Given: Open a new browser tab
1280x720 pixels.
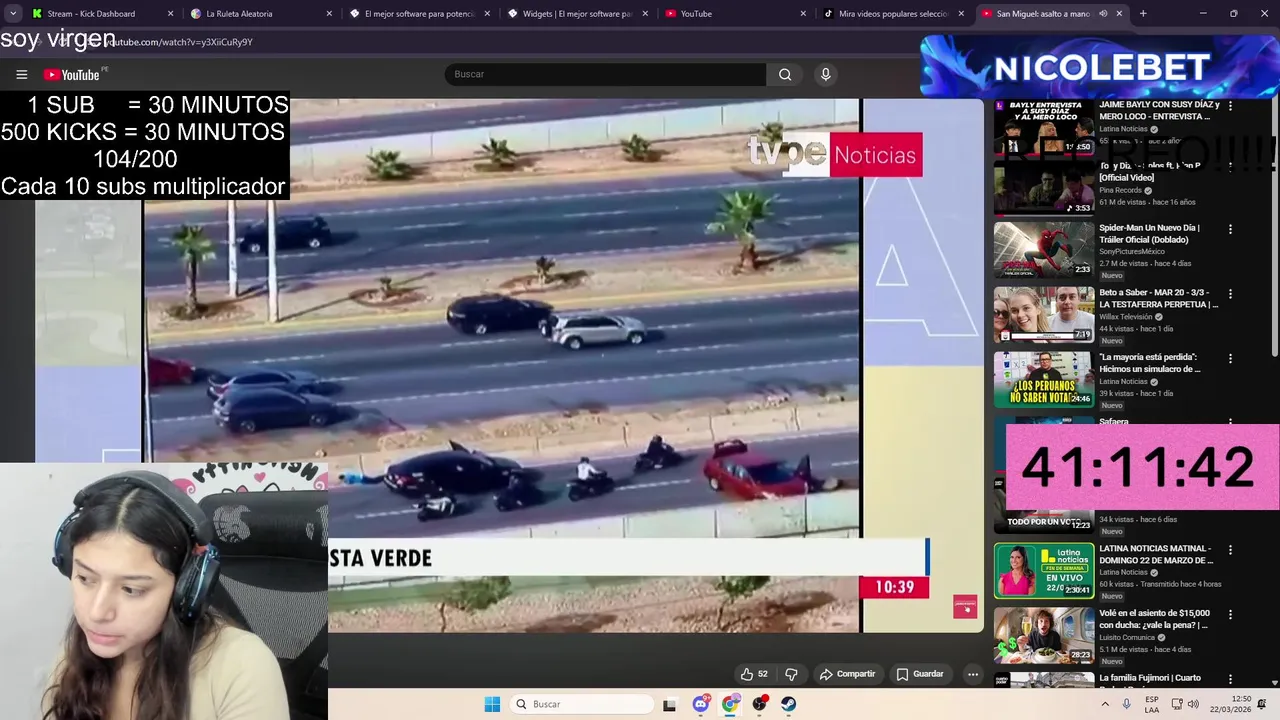Looking at the screenshot, I should coord(1143,14).
